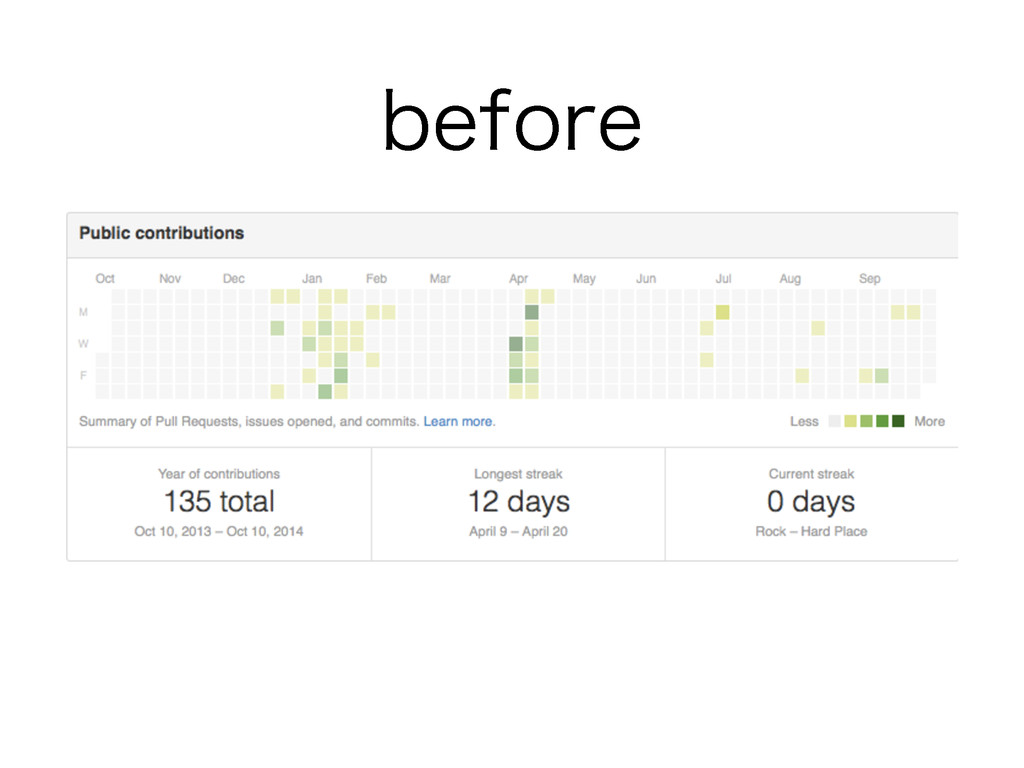Image resolution: width=1024 pixels, height=768 pixels.
Task: Click the Oct month label
Action: click(x=105, y=278)
